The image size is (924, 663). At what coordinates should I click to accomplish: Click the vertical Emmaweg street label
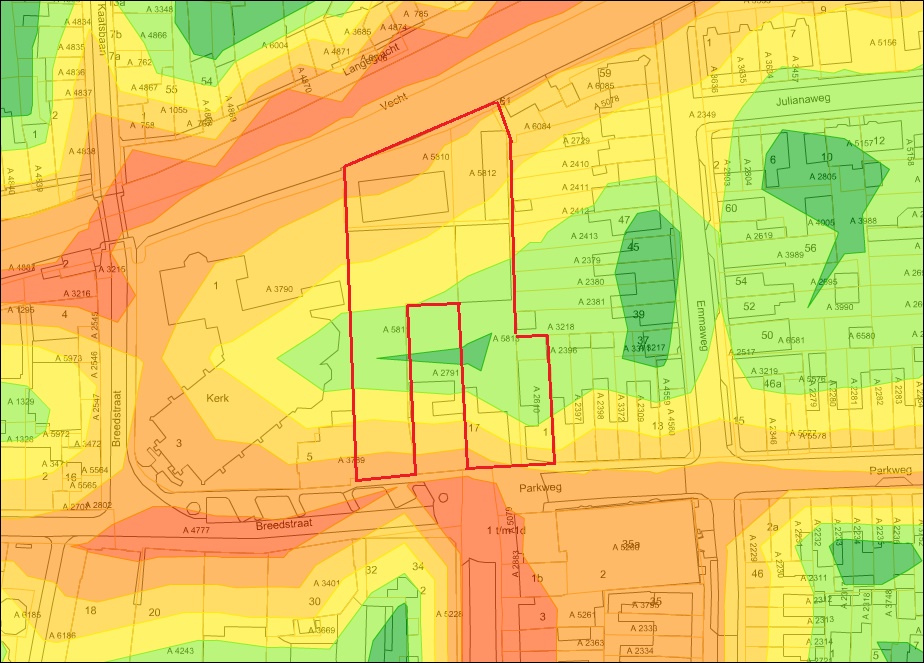(x=701, y=326)
